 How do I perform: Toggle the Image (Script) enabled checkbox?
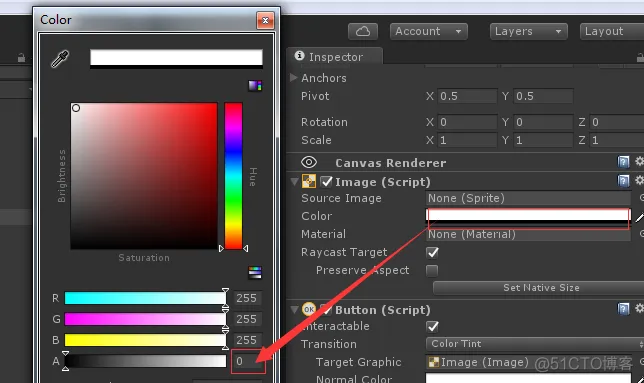pos(327,181)
